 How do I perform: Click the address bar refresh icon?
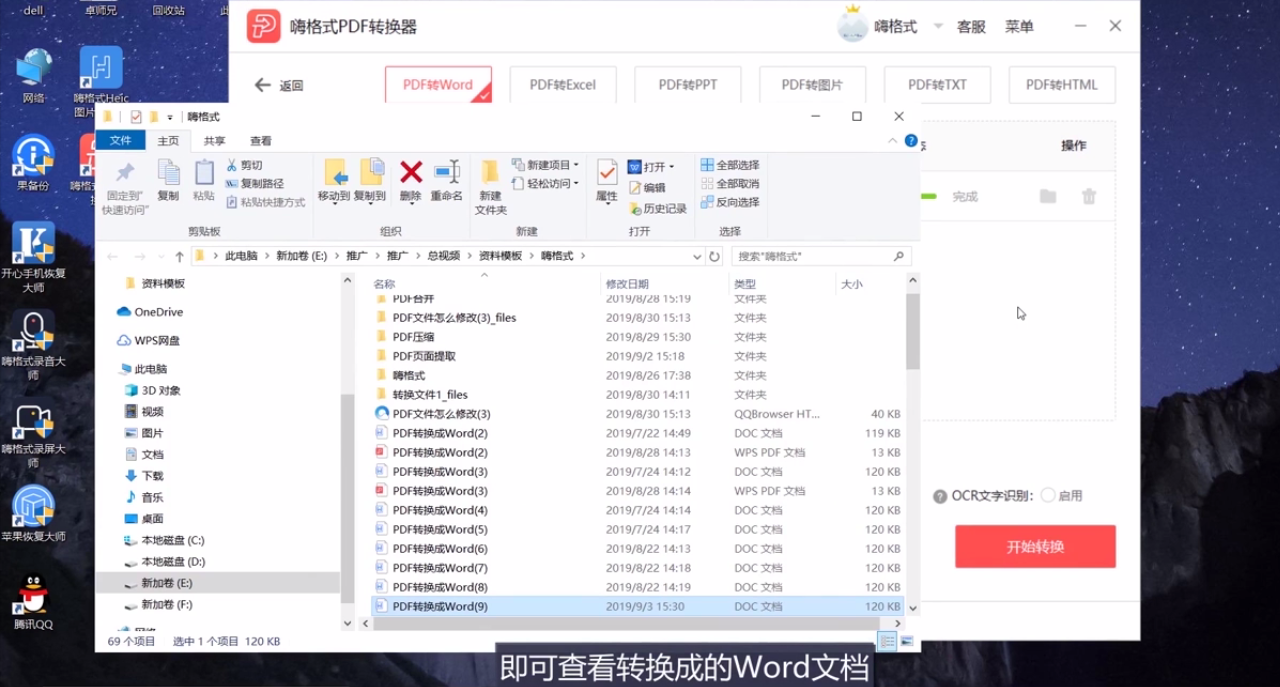pyautogui.click(x=714, y=256)
